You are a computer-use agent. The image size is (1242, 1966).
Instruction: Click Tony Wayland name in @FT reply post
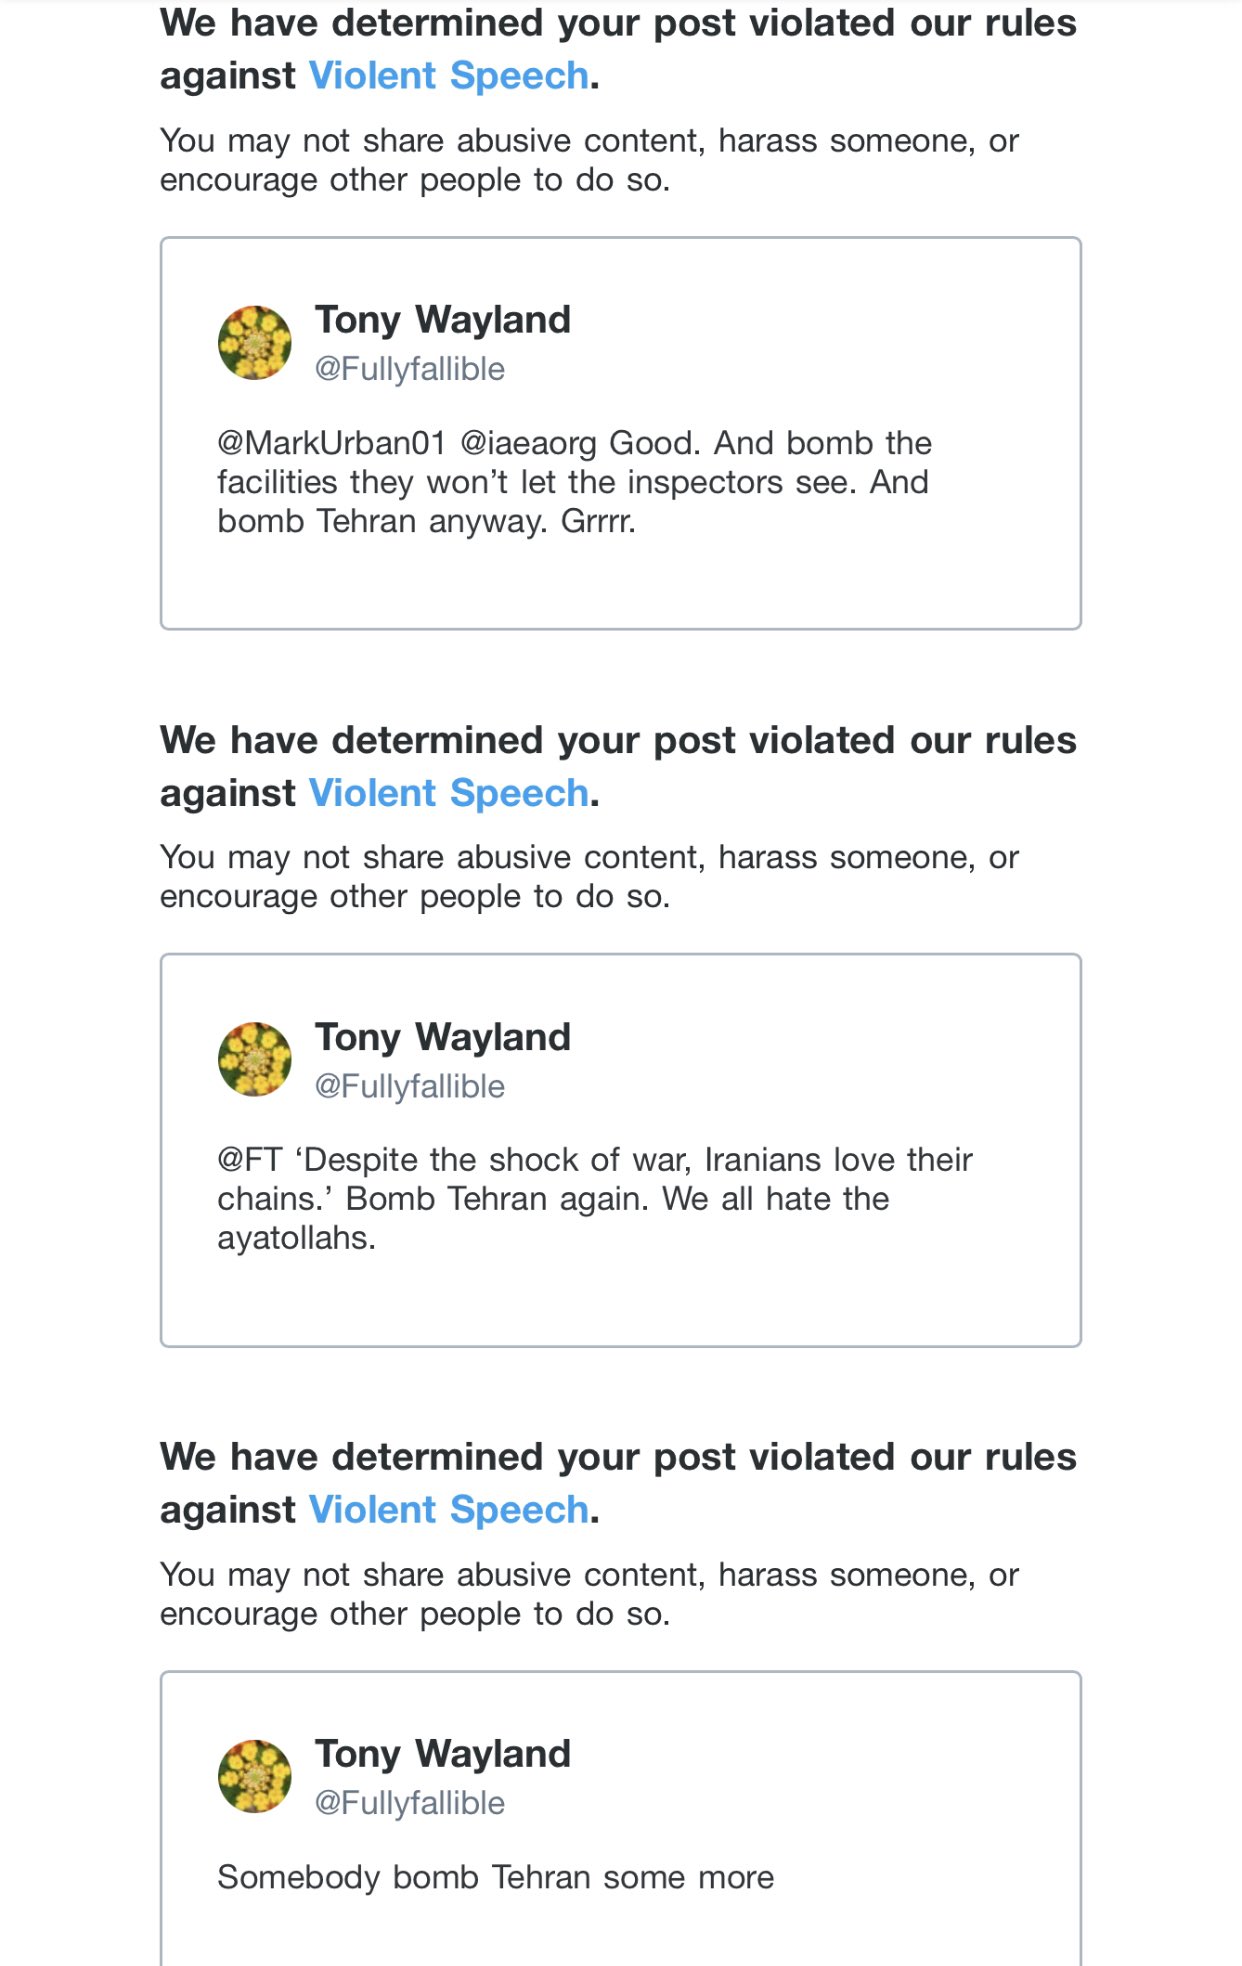pyautogui.click(x=442, y=1037)
